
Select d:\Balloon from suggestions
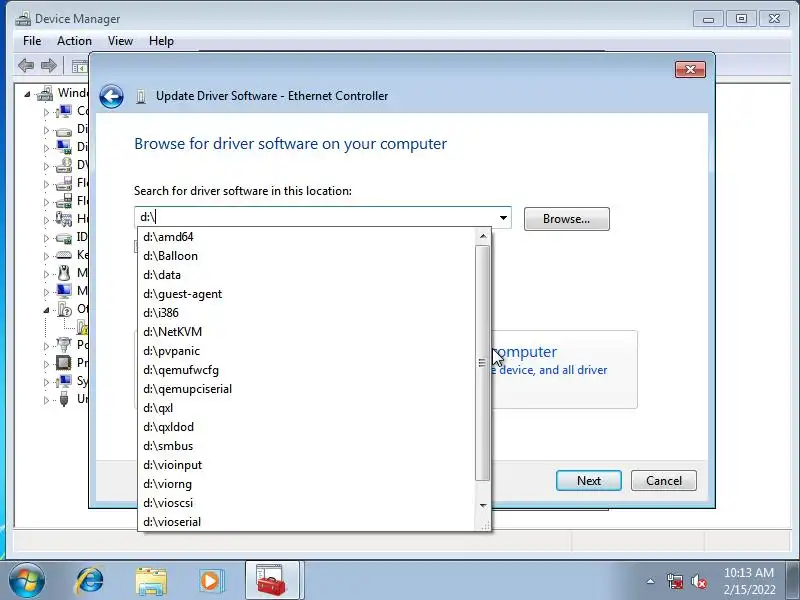[307, 256]
